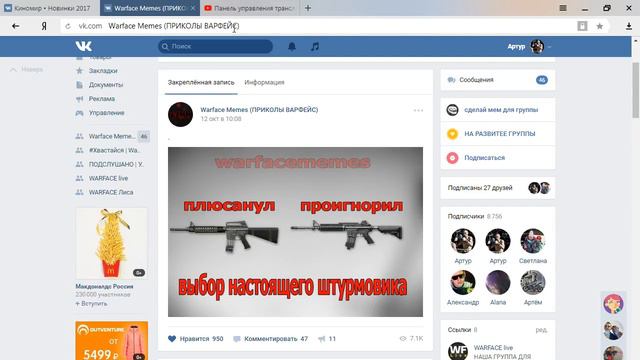The width and height of the screenshot is (640, 360).
Task: Open Реклама in the sidebar
Action: coord(102,99)
